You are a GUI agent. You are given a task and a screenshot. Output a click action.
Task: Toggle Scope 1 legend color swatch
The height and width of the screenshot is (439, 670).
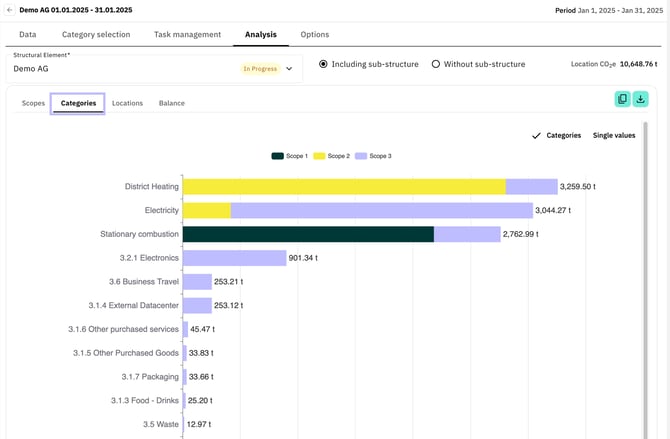tap(277, 156)
